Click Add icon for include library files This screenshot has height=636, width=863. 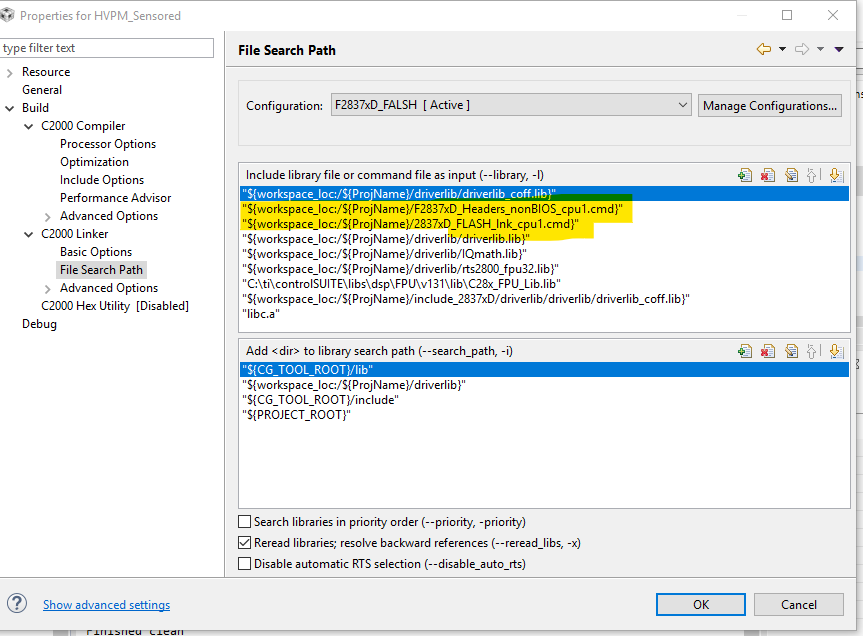click(x=745, y=175)
